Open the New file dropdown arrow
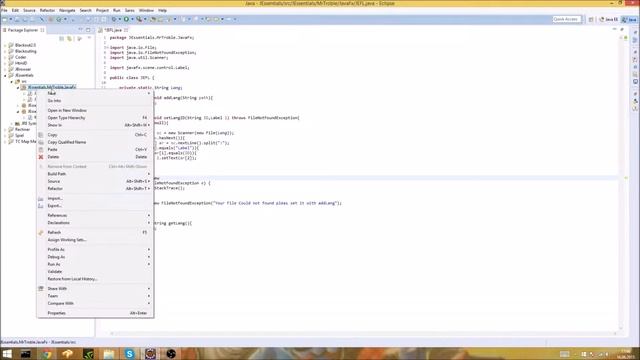Viewport: 640px width, 360px height. pos(11,19)
